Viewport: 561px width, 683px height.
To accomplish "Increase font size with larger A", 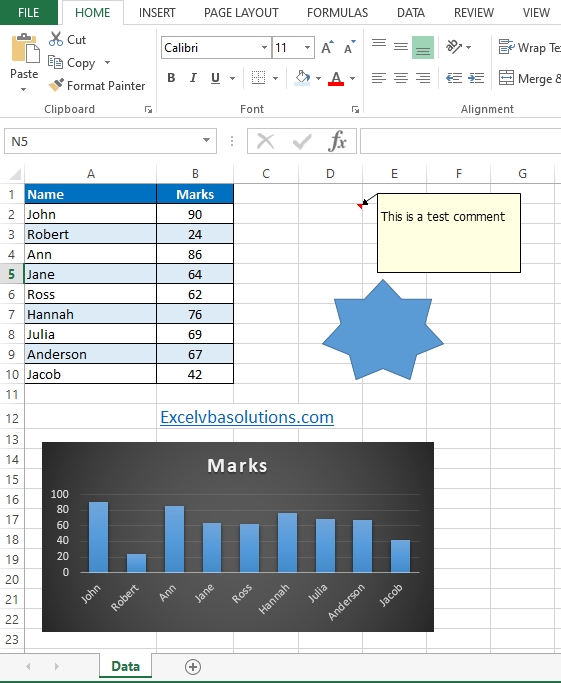I will tap(327, 47).
